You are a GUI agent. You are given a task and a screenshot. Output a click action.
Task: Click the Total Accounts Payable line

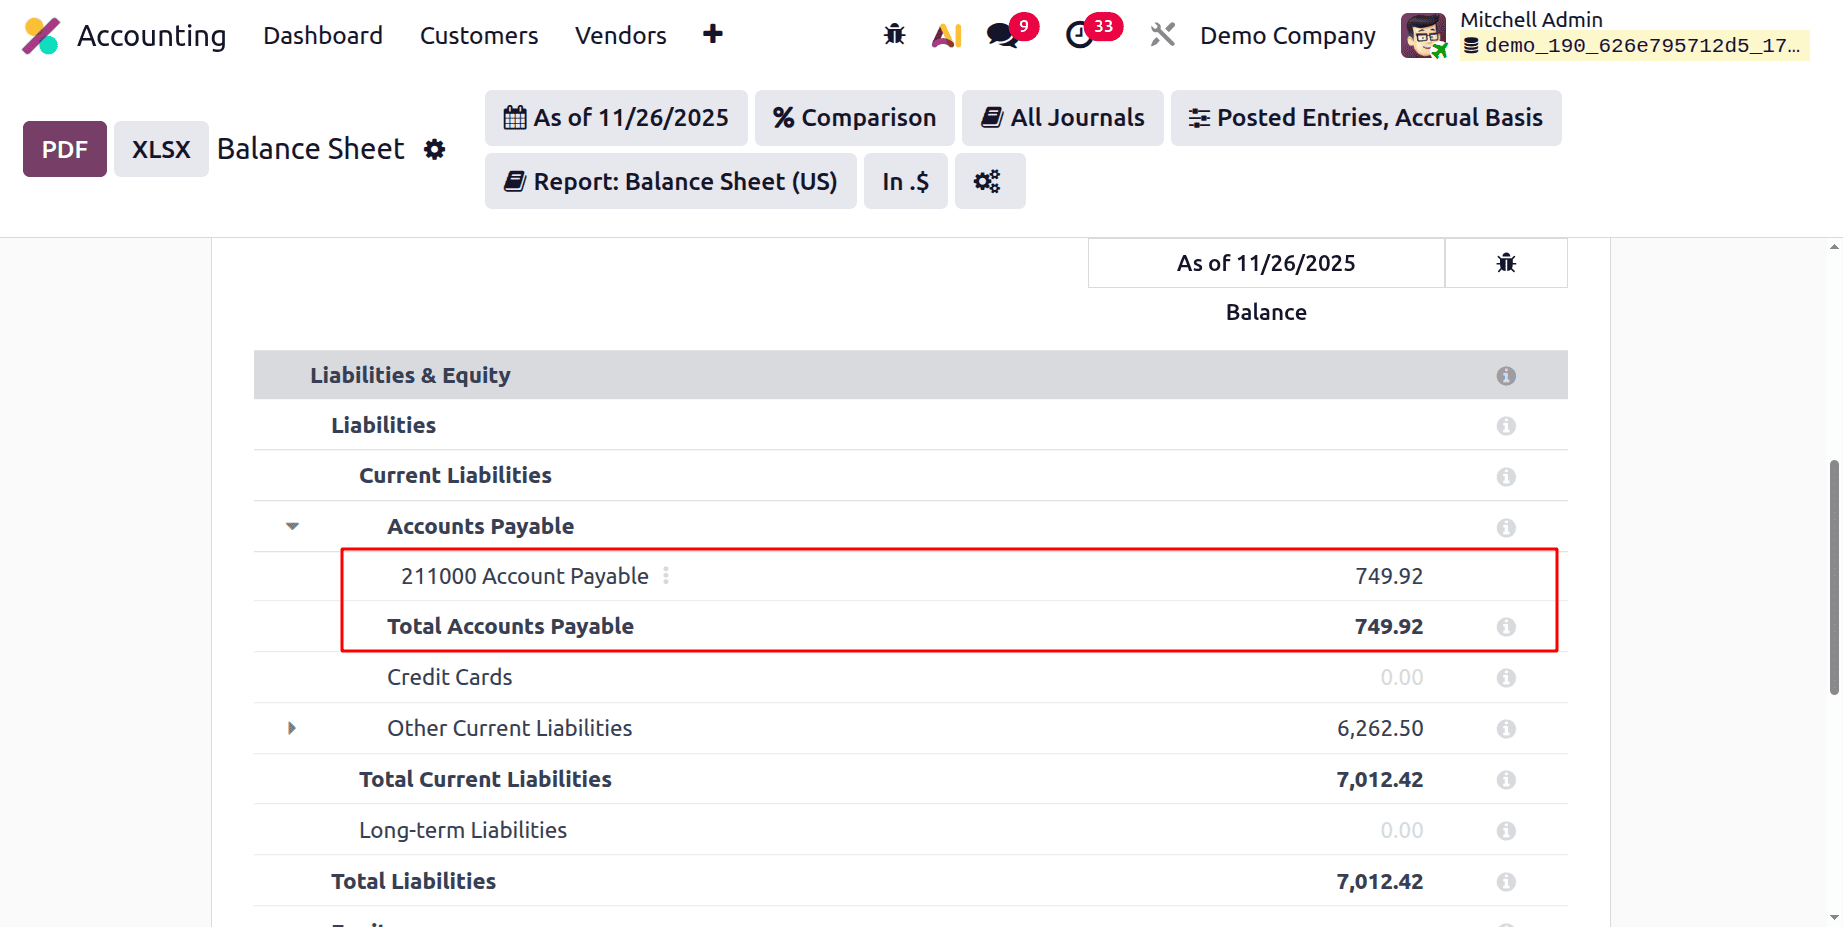click(x=910, y=626)
